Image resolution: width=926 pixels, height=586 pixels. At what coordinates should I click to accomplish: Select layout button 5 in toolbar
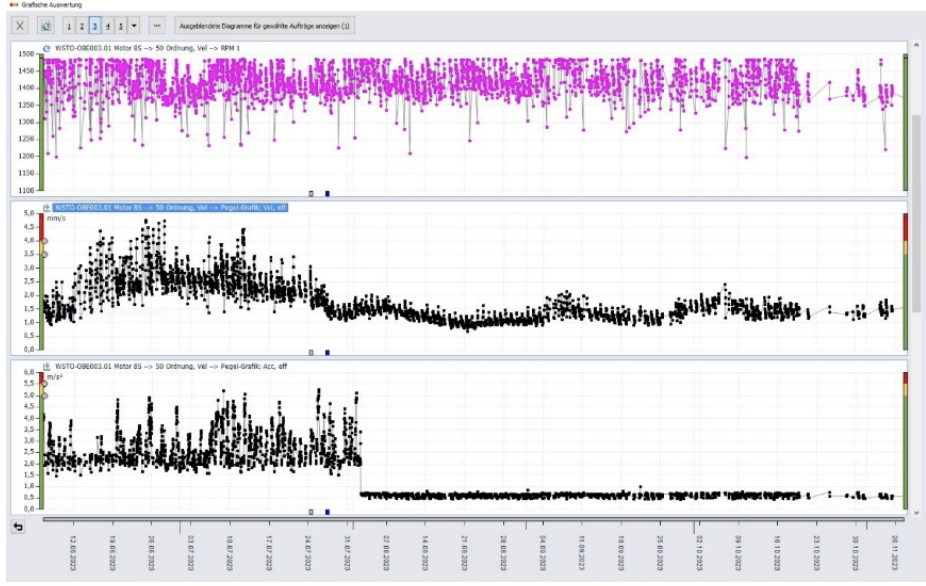[121, 25]
